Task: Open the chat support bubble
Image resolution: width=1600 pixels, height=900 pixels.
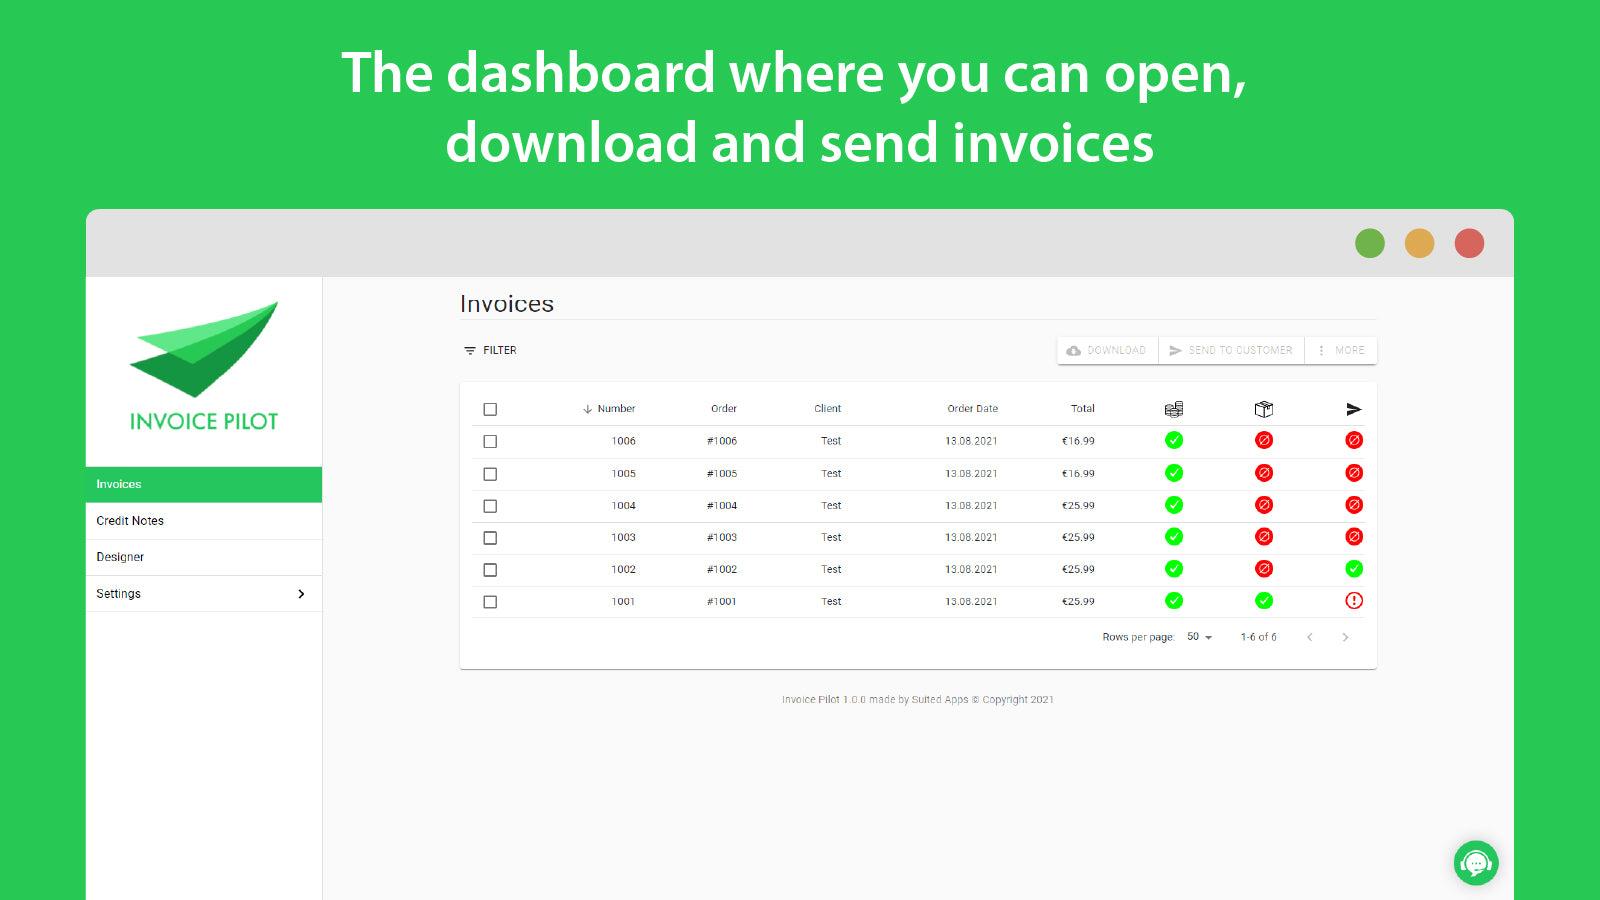Action: [x=1477, y=863]
